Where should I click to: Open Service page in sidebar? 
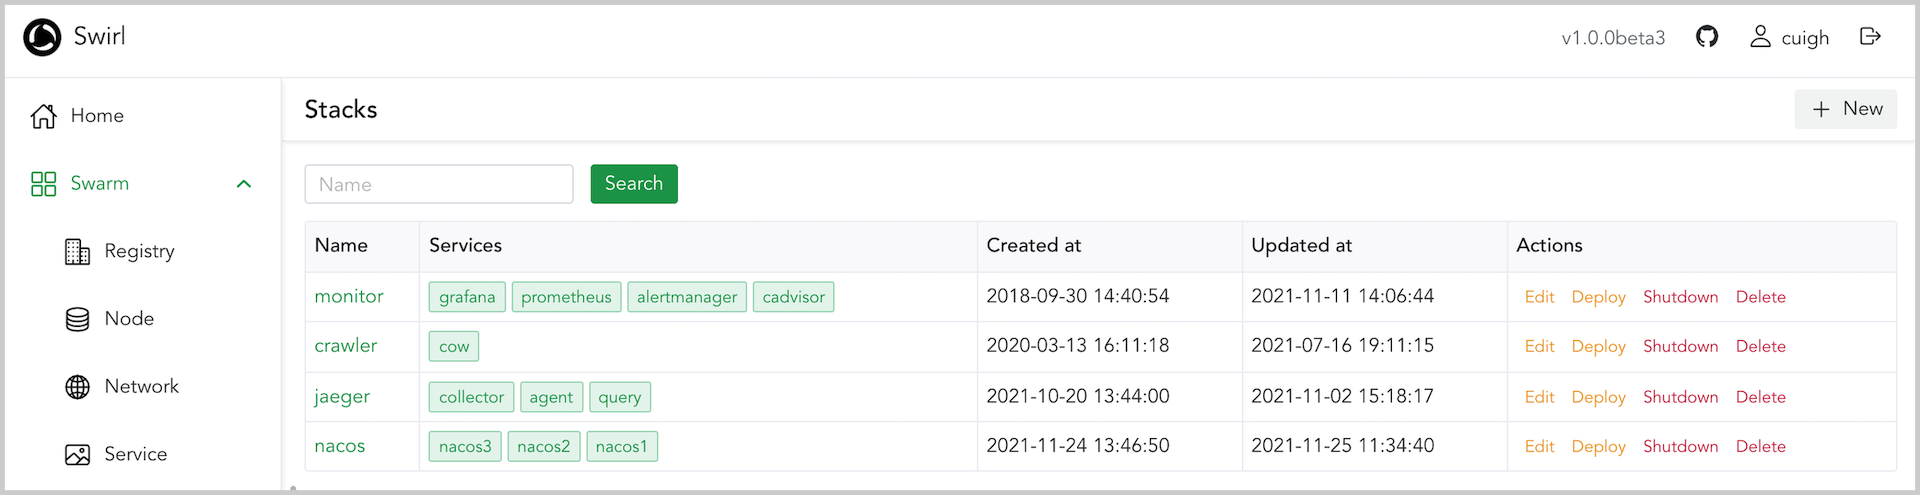135,454
